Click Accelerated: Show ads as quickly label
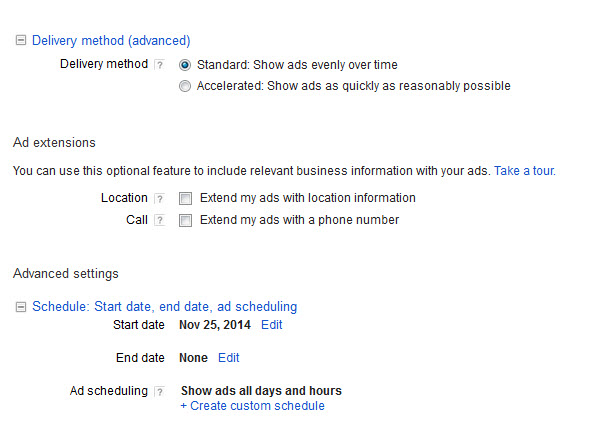The image size is (609, 423). [x=353, y=86]
